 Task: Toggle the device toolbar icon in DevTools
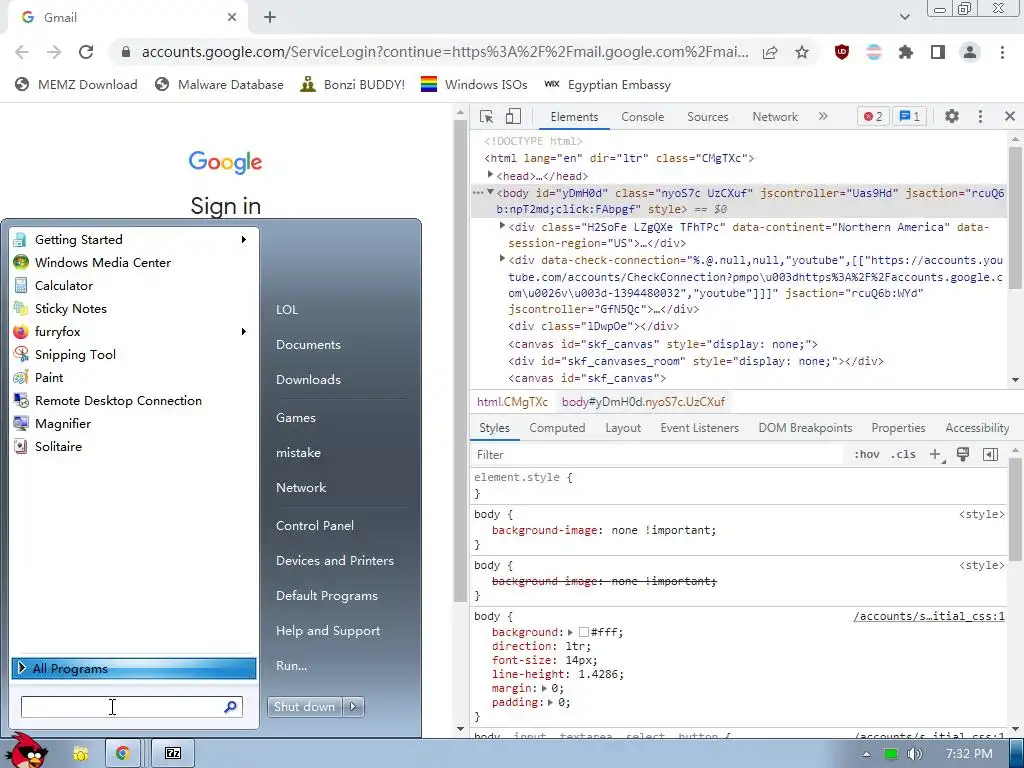pos(513,116)
